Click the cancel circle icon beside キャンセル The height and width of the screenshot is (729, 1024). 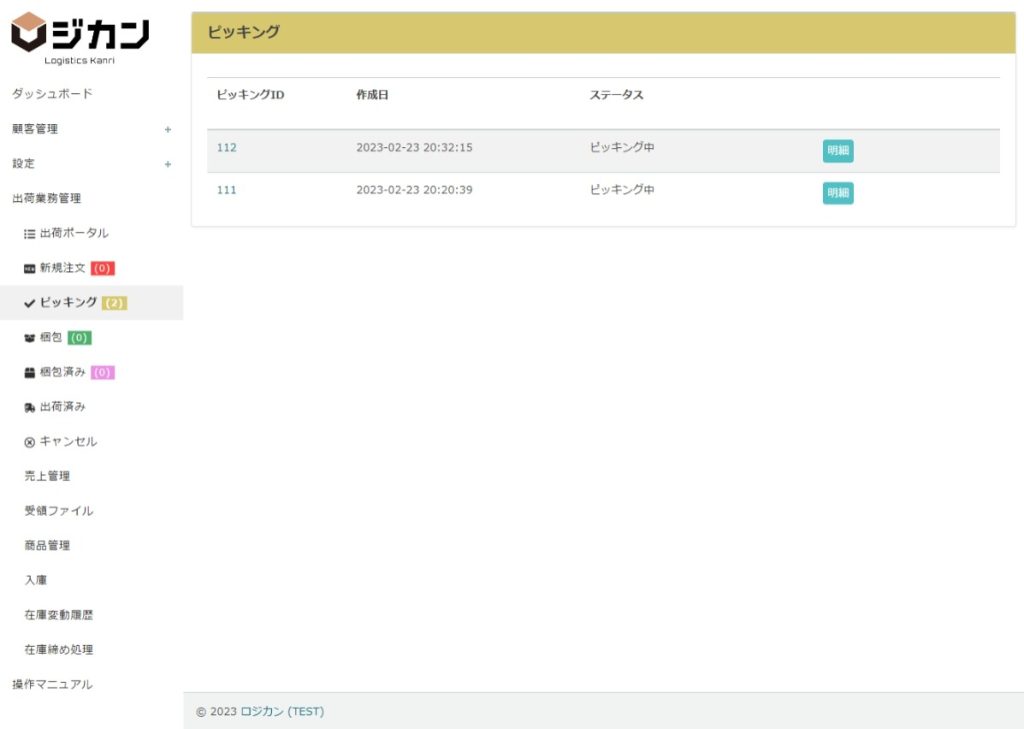coord(30,442)
